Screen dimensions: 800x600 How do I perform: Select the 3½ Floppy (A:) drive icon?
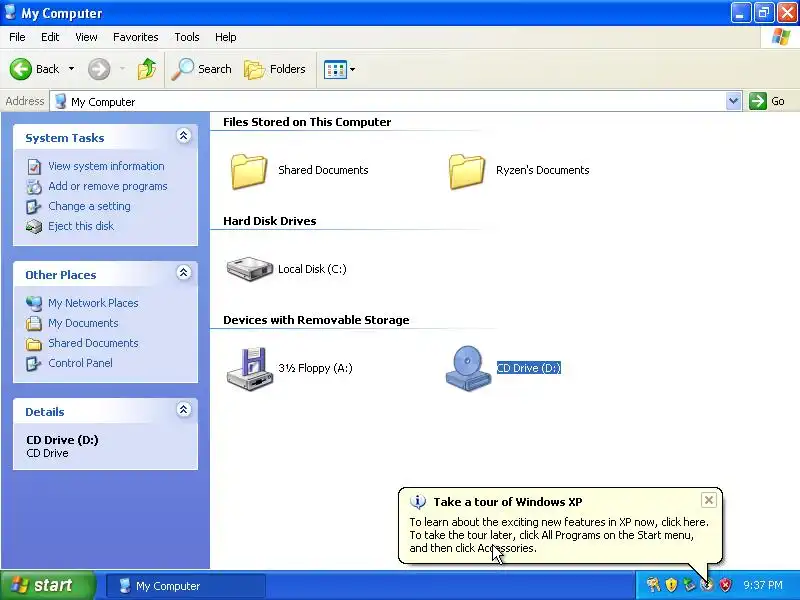coord(249,369)
